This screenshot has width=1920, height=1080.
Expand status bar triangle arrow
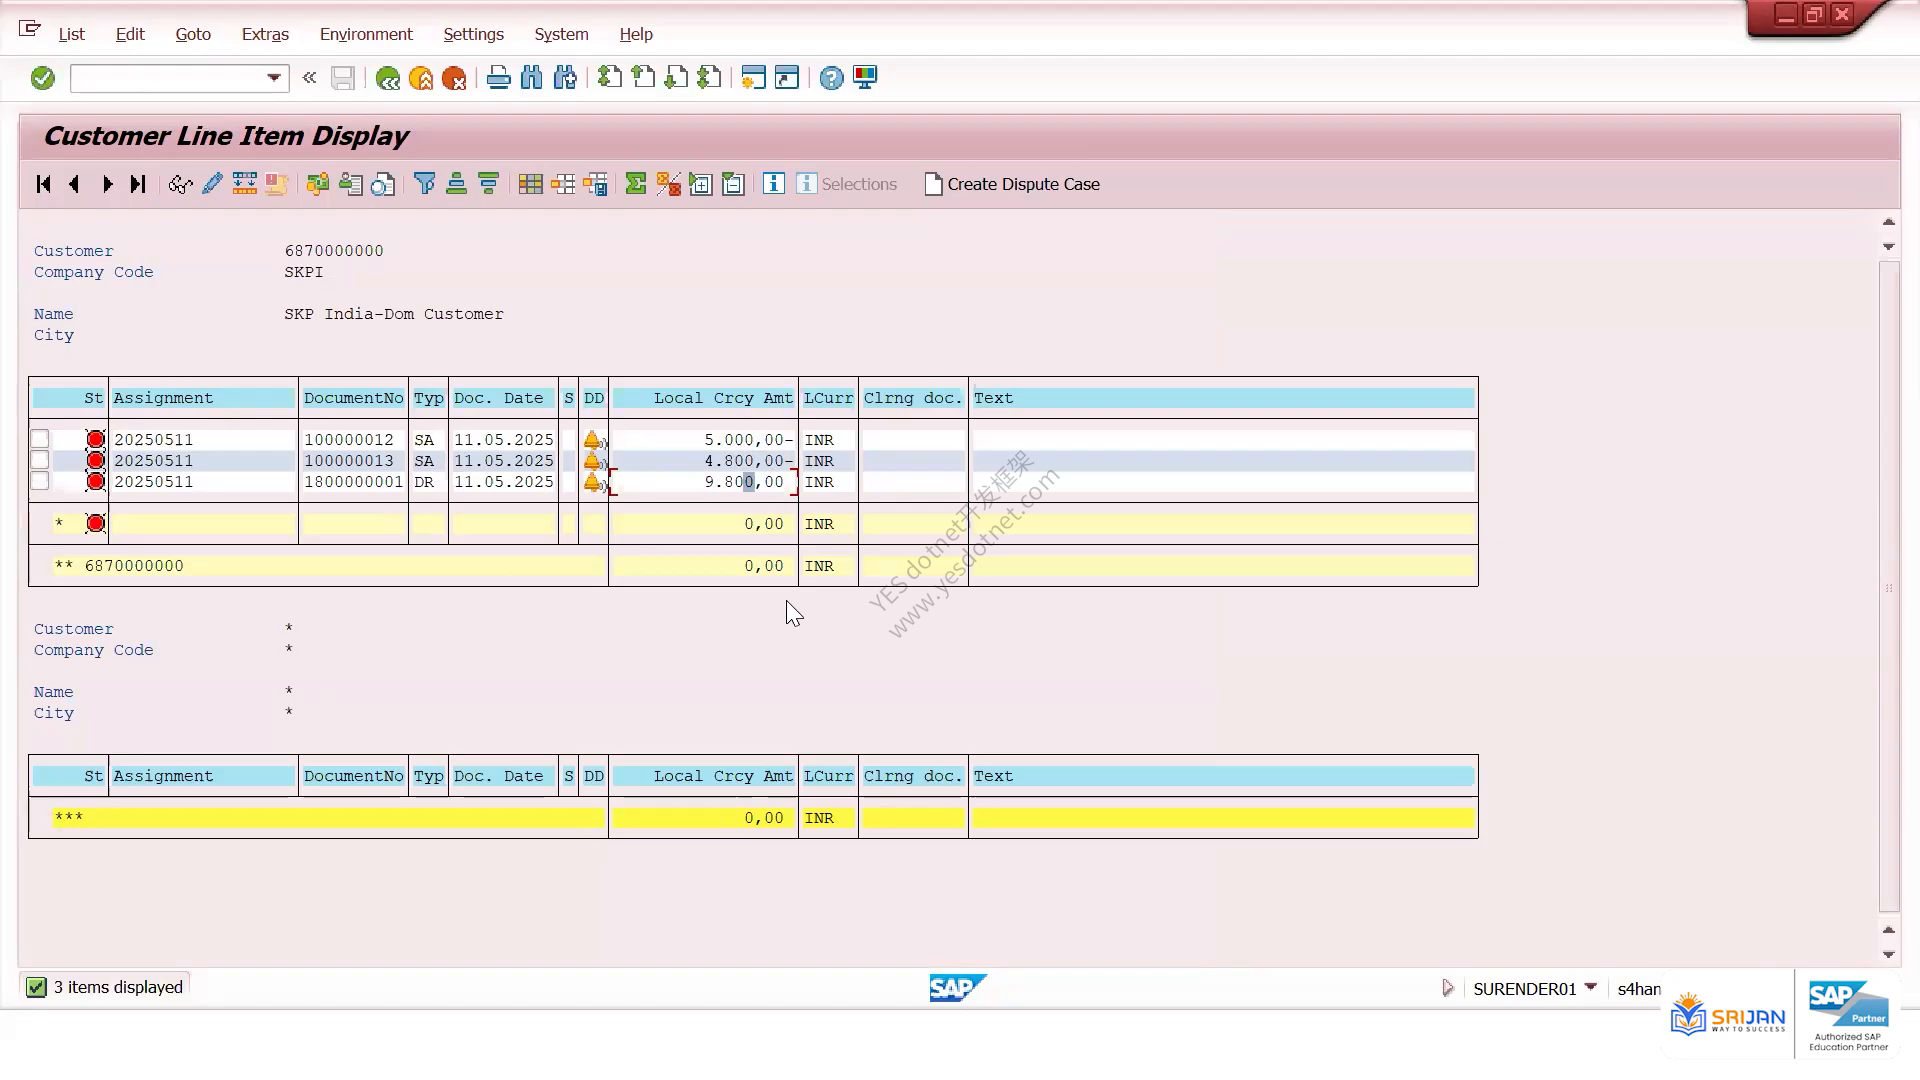(x=1447, y=988)
